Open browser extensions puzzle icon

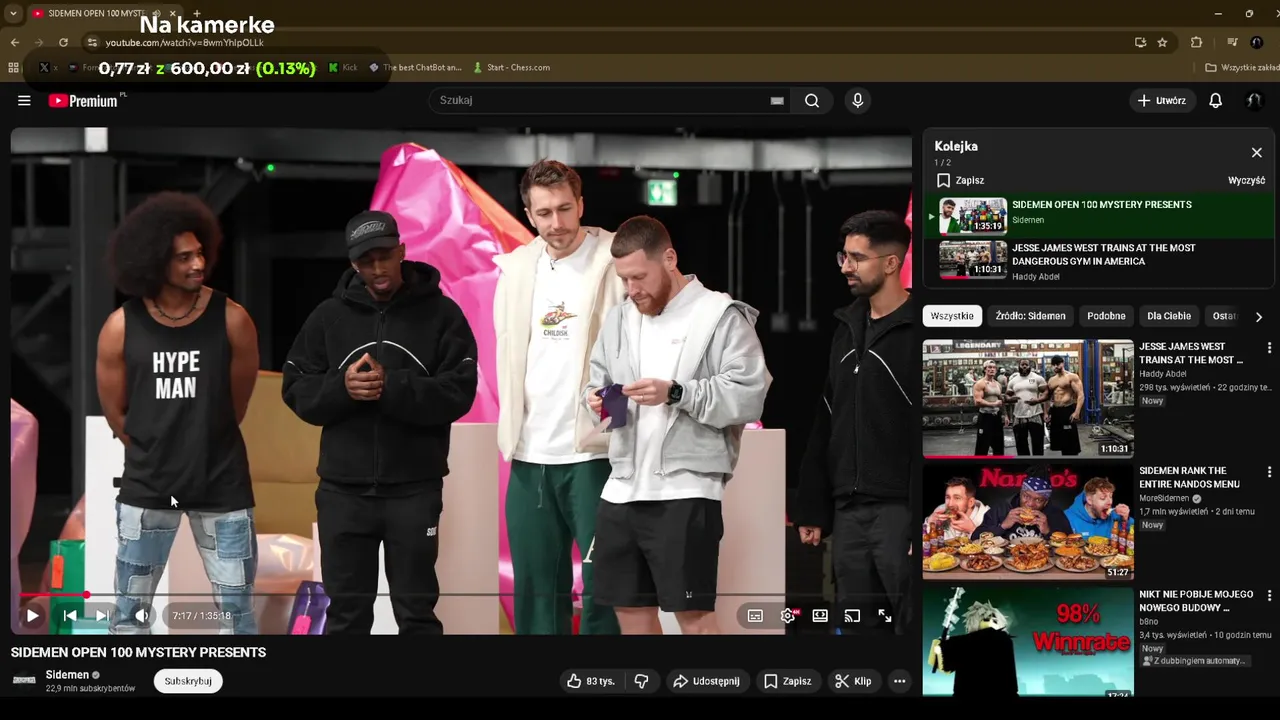pos(1196,42)
